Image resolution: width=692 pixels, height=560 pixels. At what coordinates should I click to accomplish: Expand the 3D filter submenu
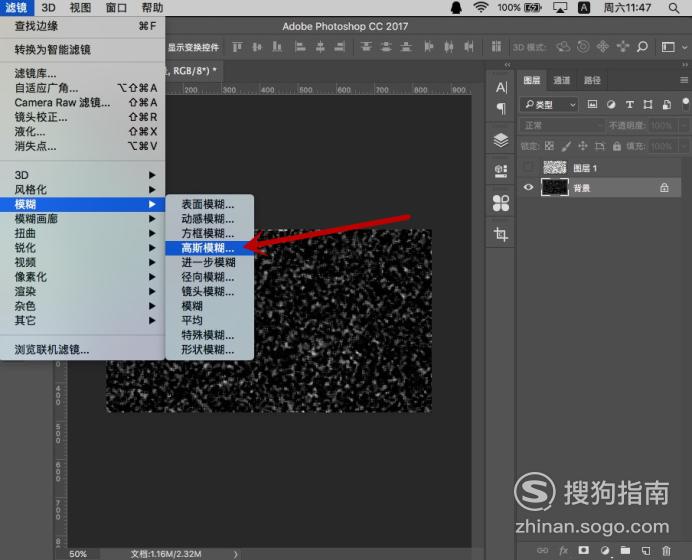pos(83,175)
